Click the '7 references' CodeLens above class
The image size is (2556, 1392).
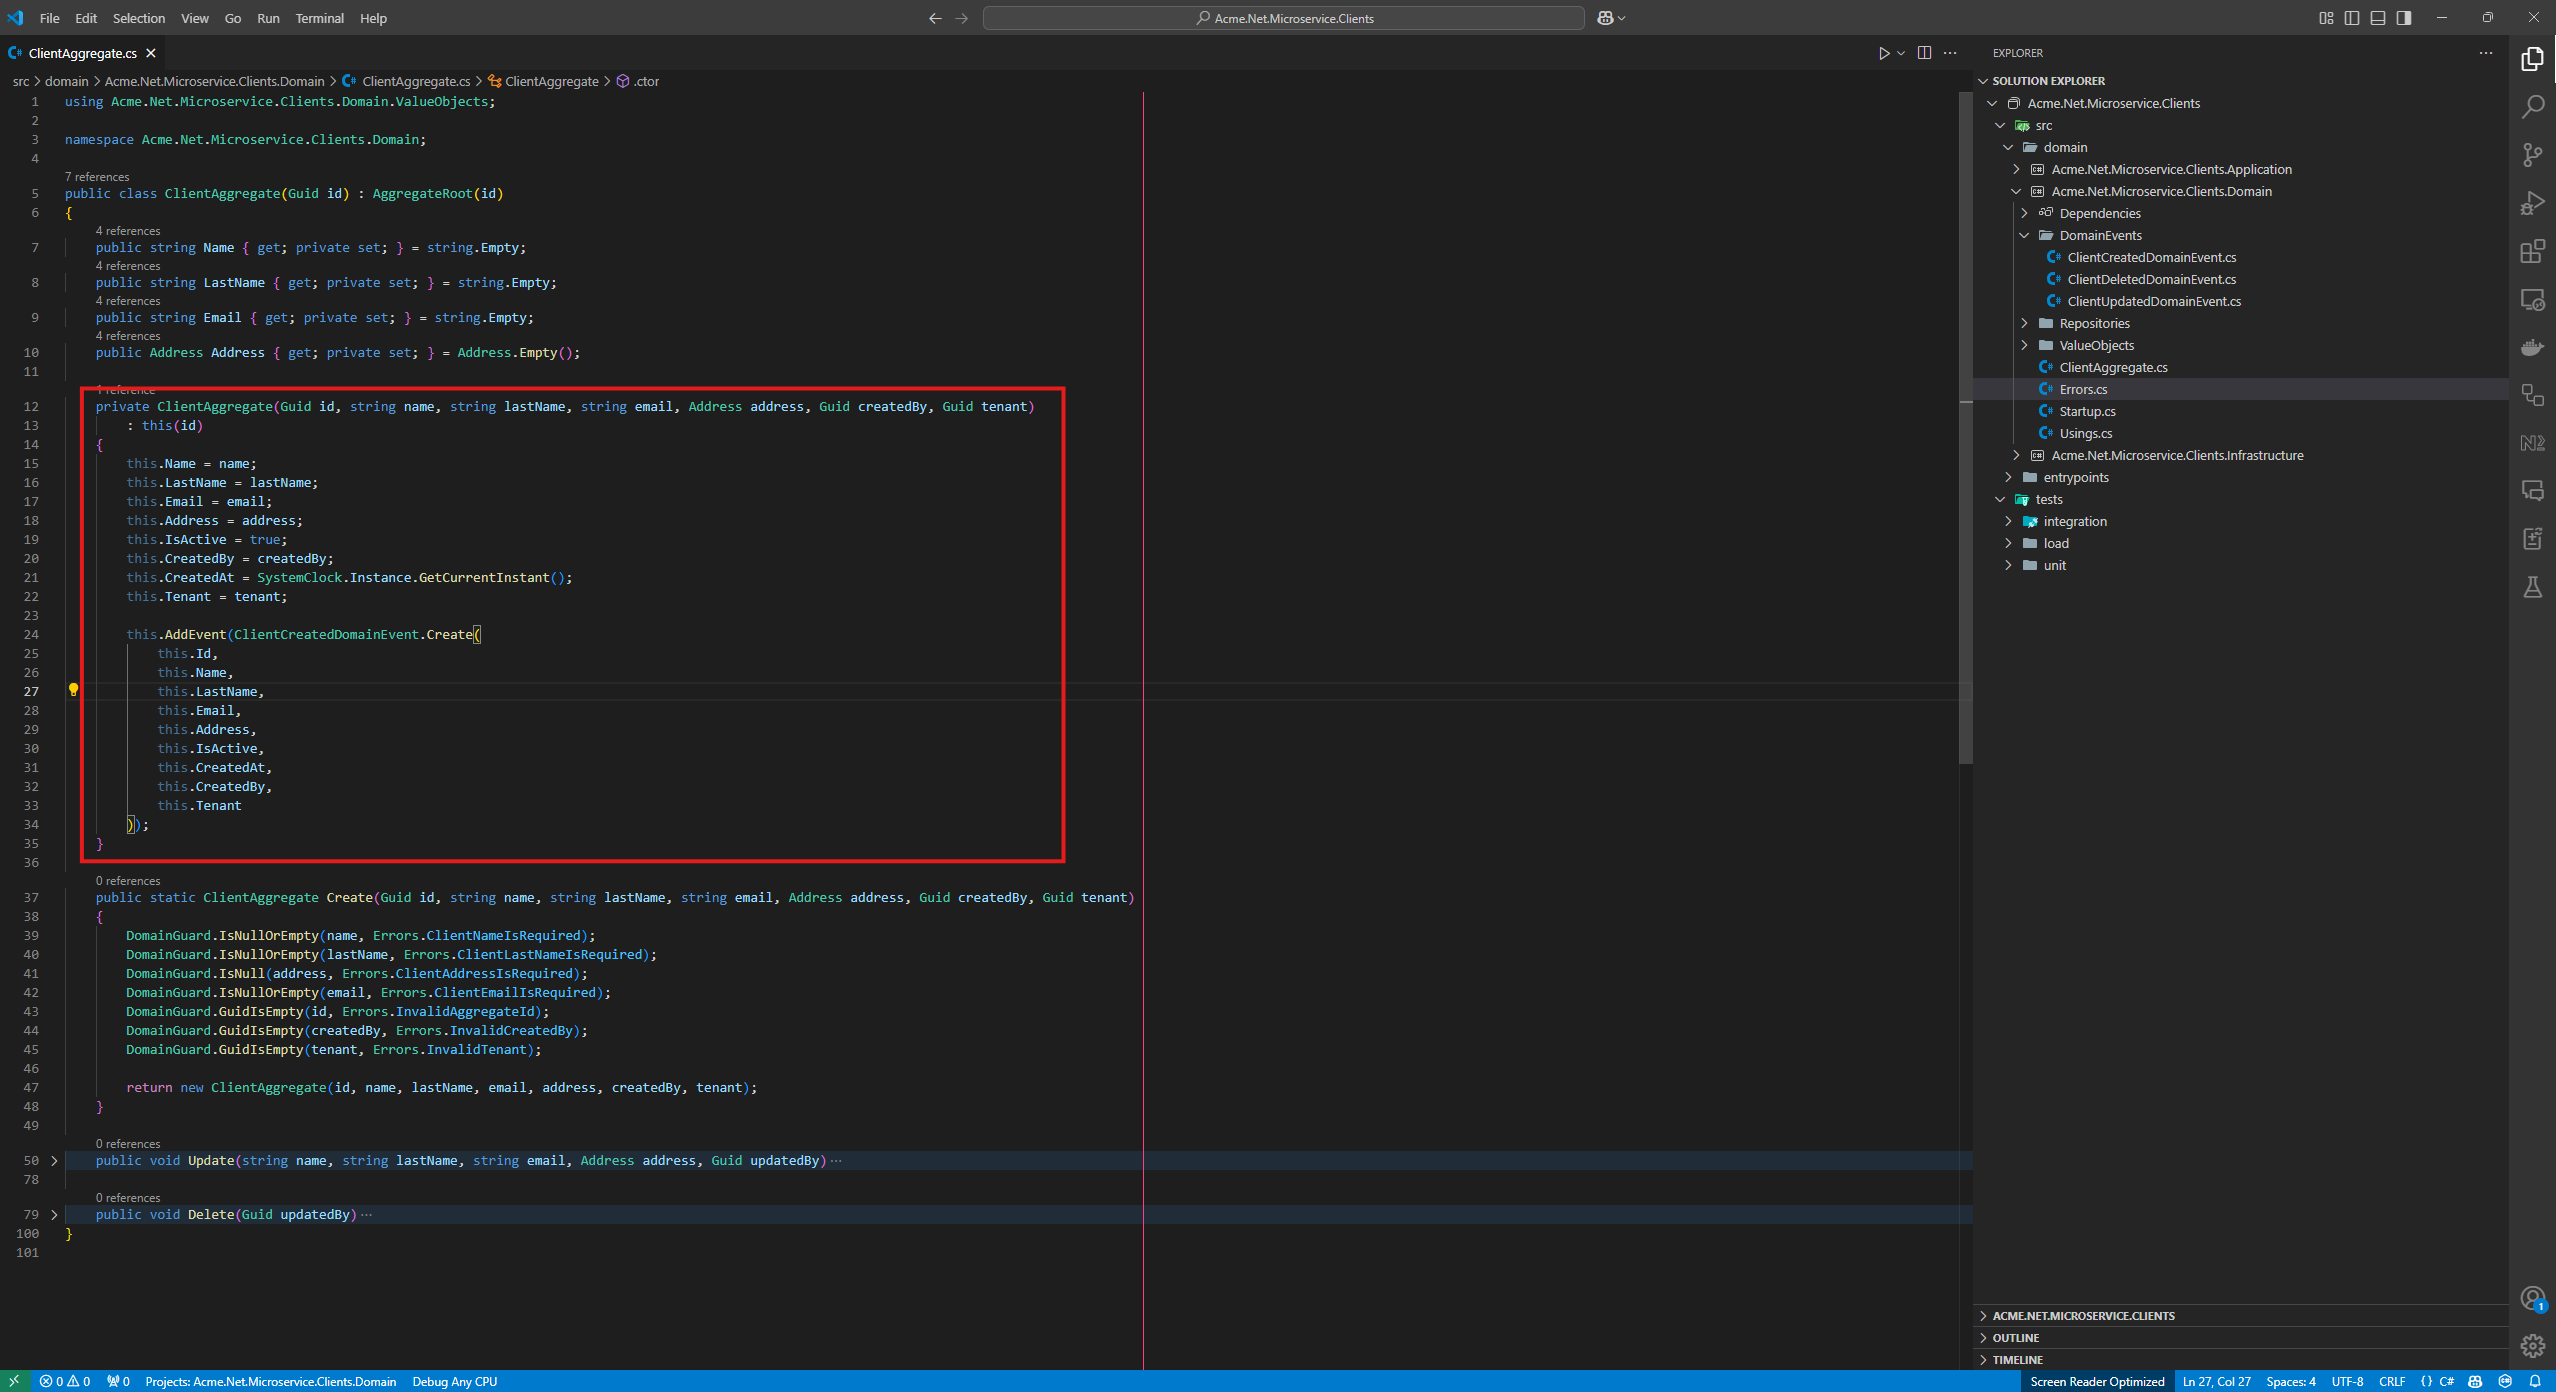[x=97, y=177]
